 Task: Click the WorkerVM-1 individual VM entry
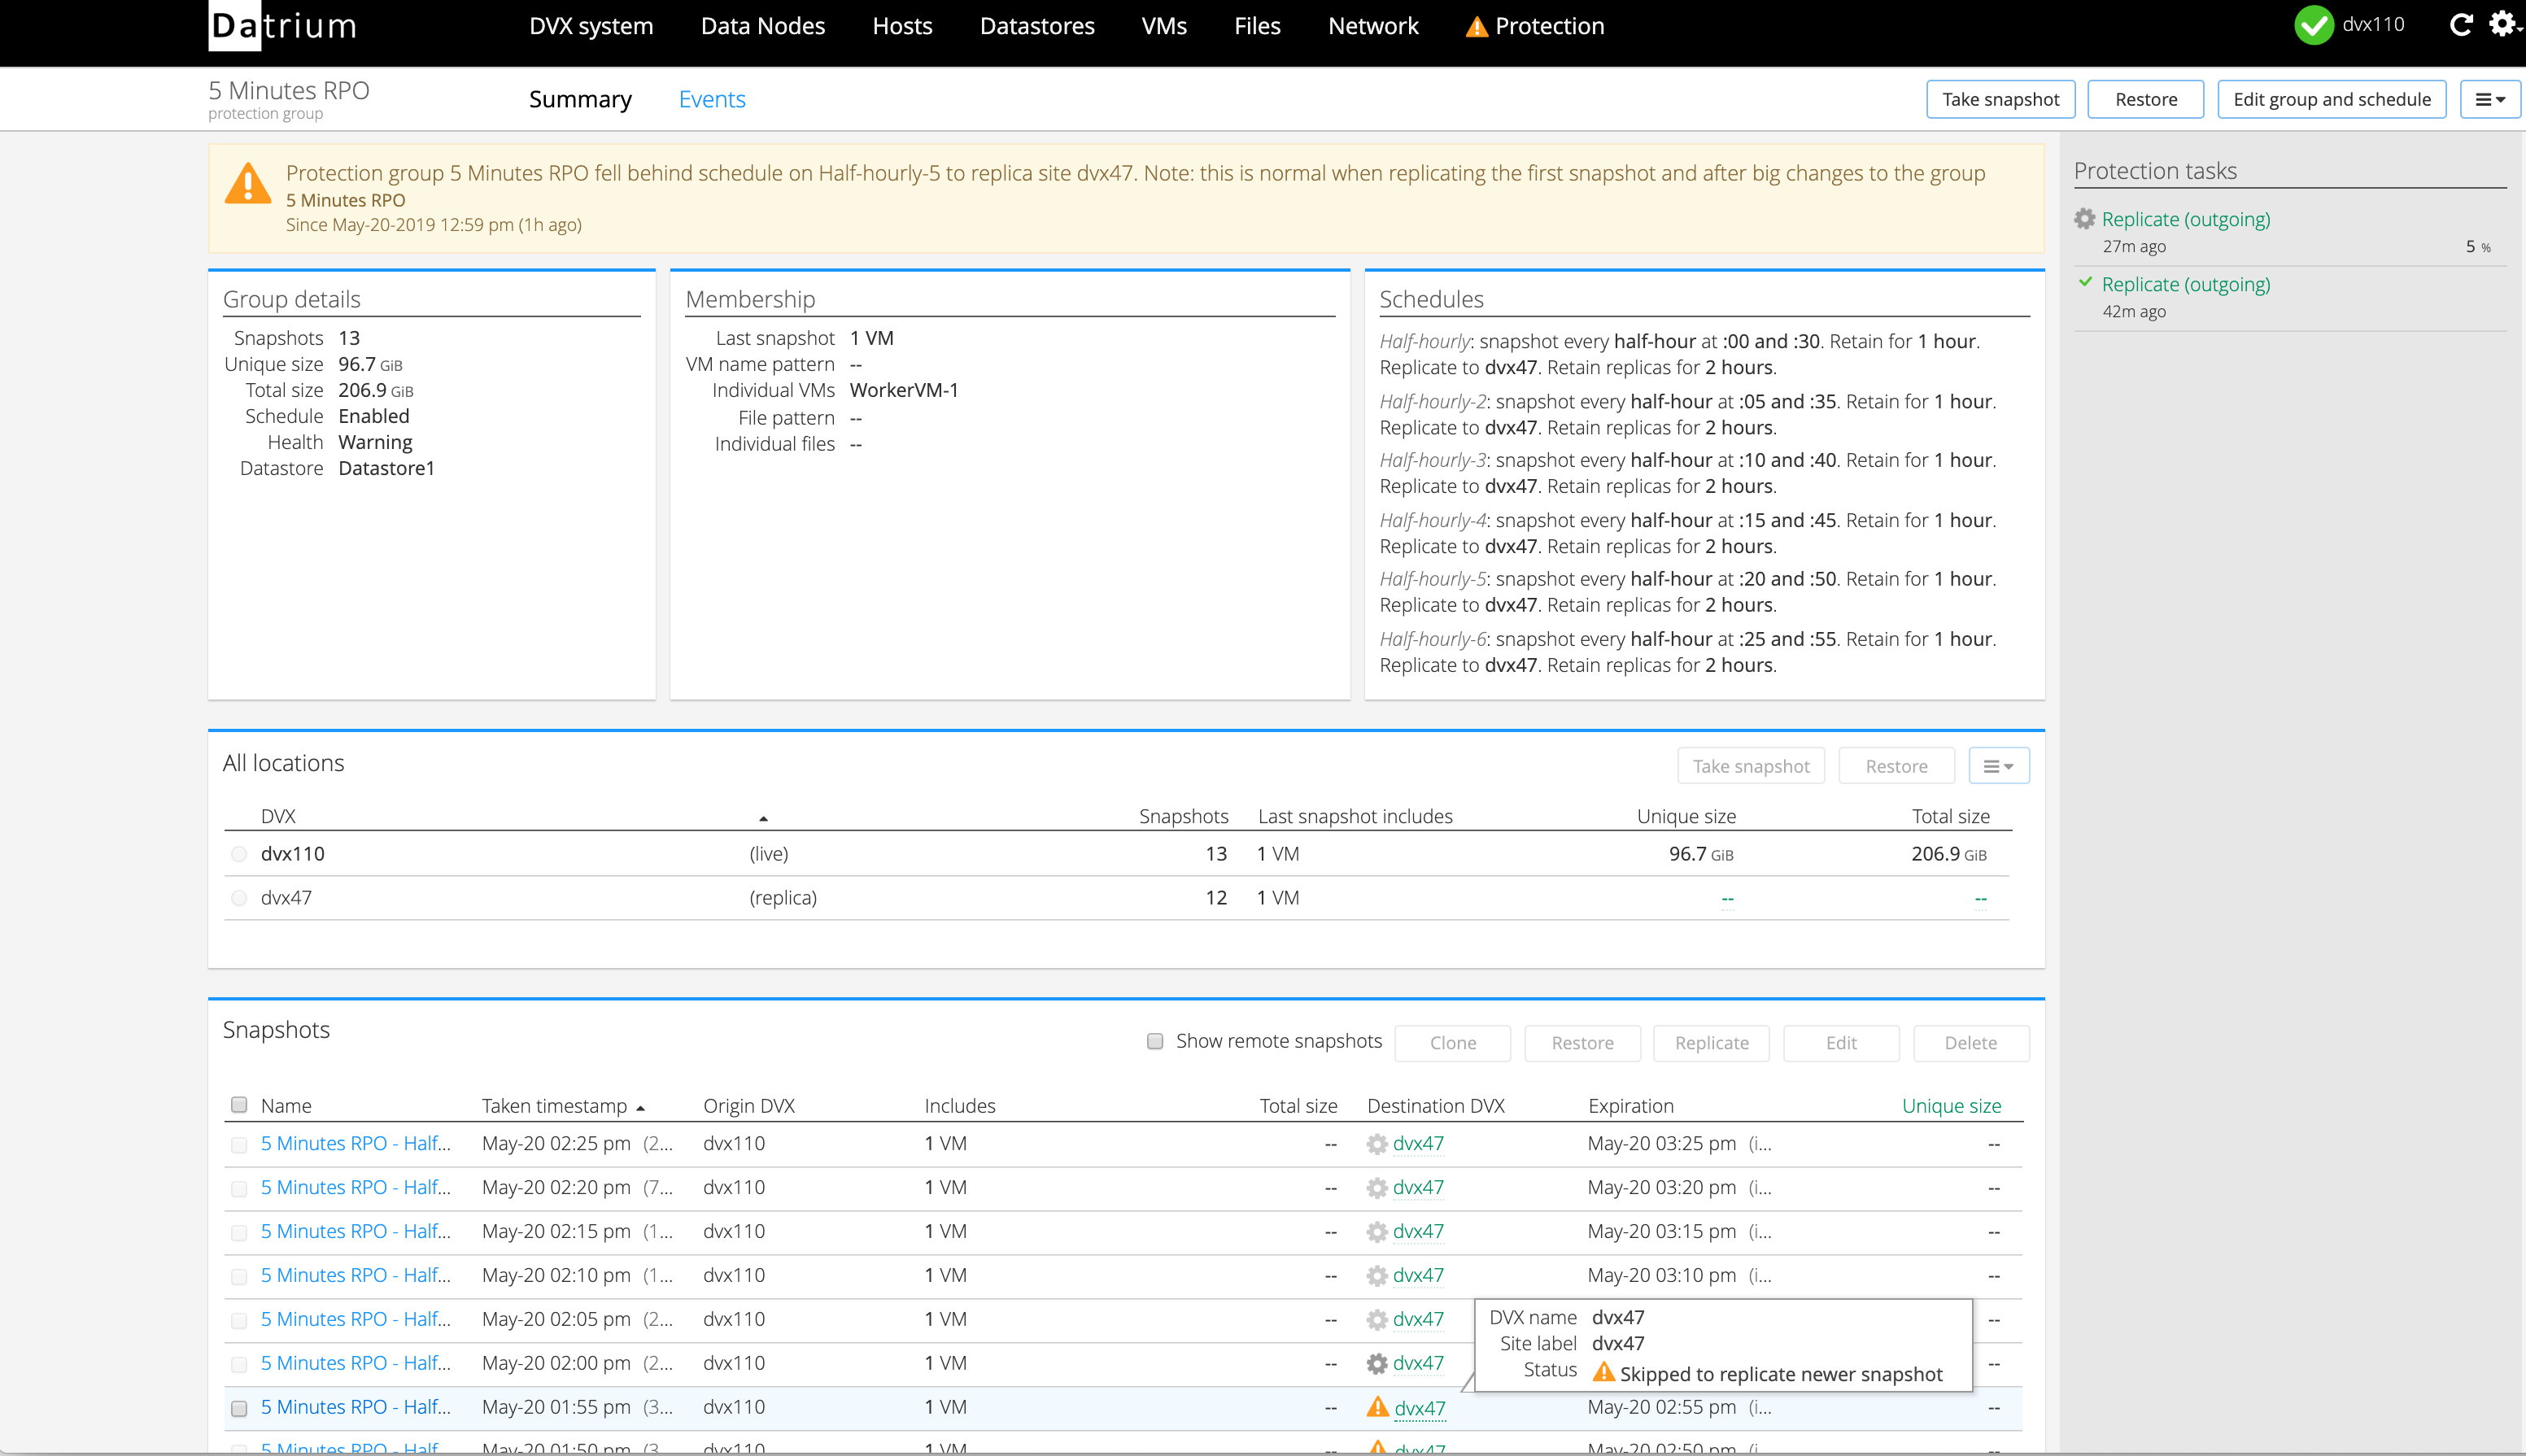click(x=904, y=390)
